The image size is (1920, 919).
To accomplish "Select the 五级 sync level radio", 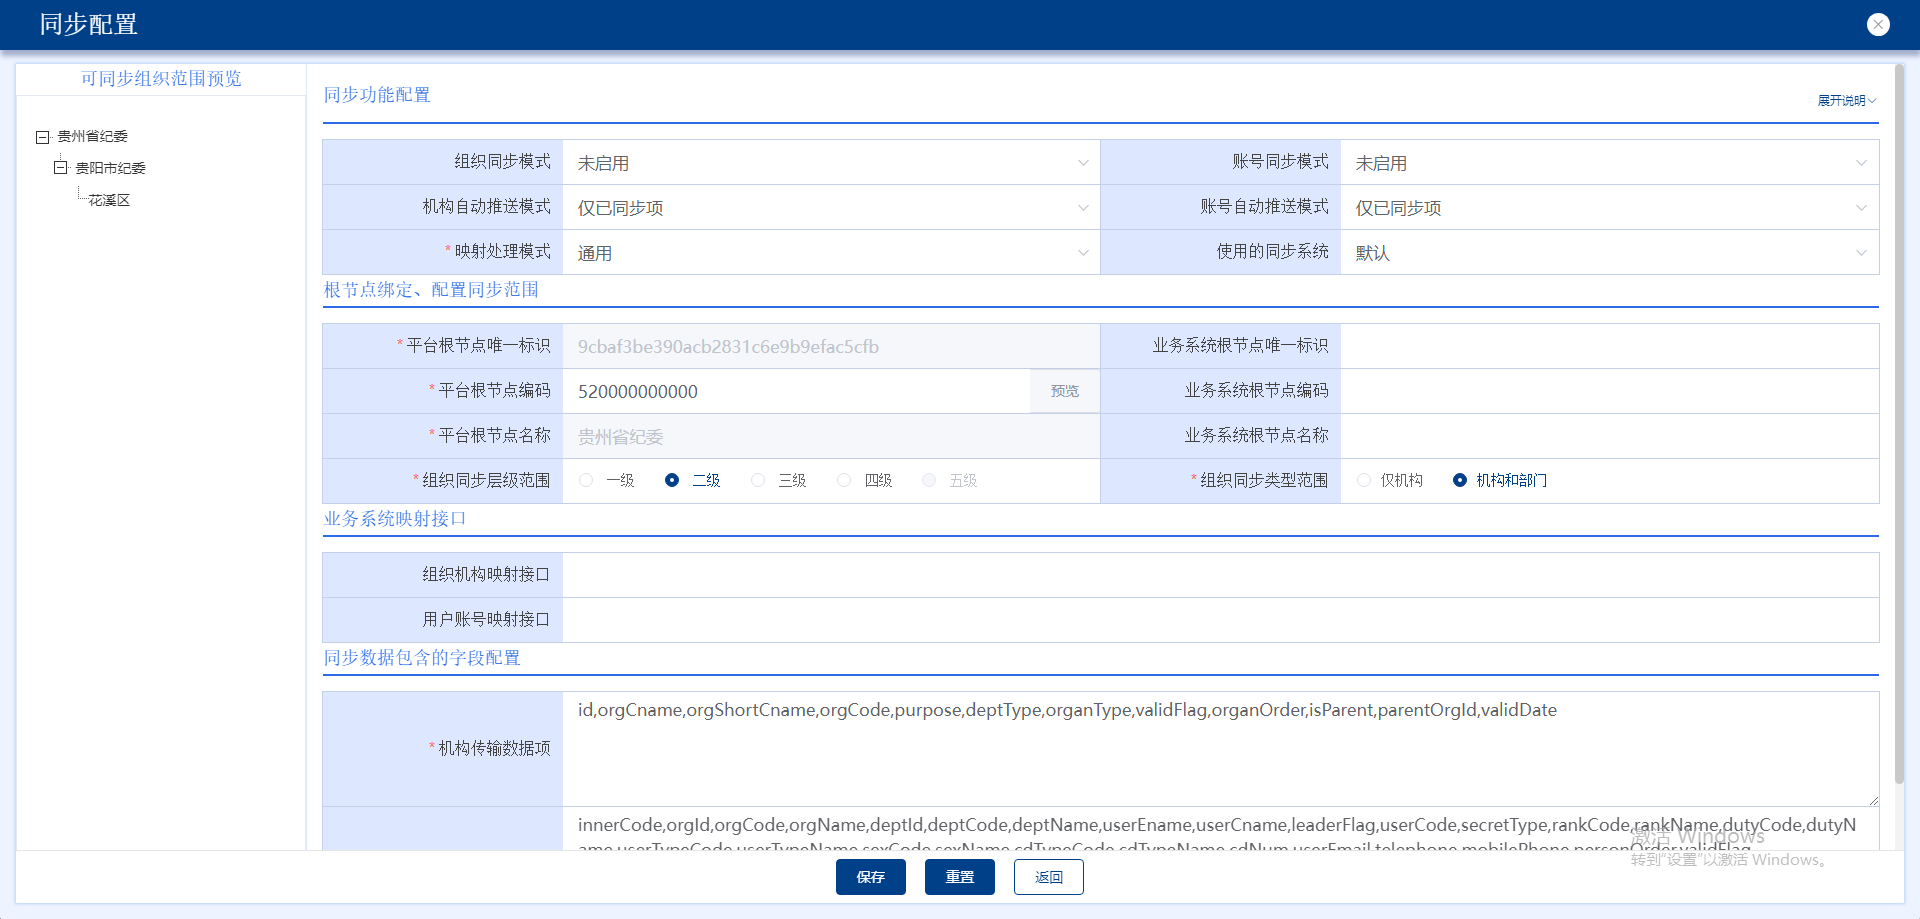I will [929, 480].
